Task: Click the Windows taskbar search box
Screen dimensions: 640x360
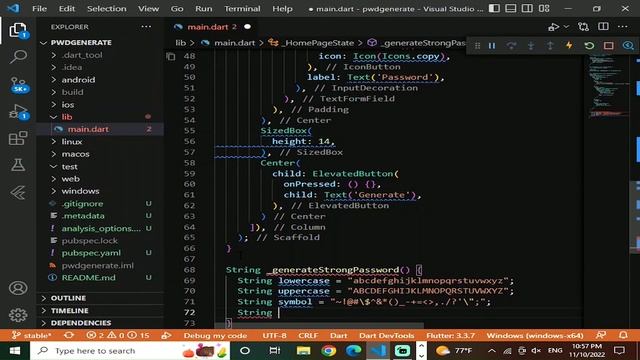Action: tap(130, 351)
